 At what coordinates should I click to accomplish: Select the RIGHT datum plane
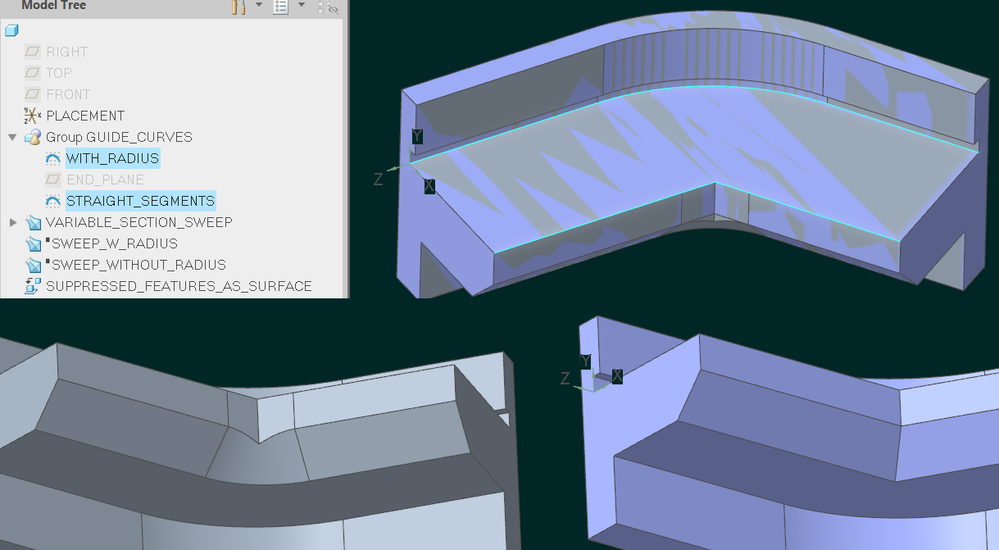click(x=66, y=52)
